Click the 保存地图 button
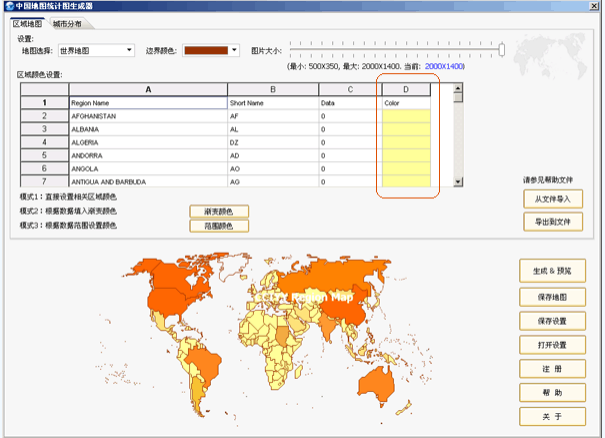The height and width of the screenshot is (438, 605). pos(552,297)
